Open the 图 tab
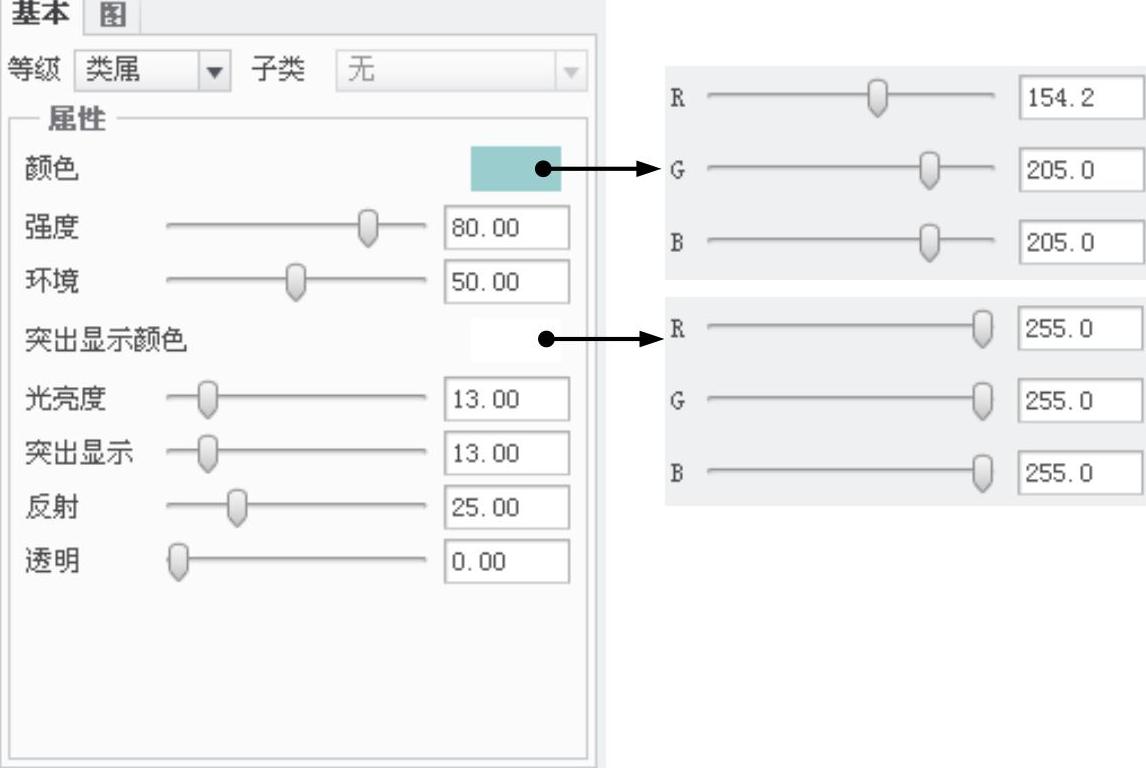Screen dimensions: 1146x768 coord(112,15)
